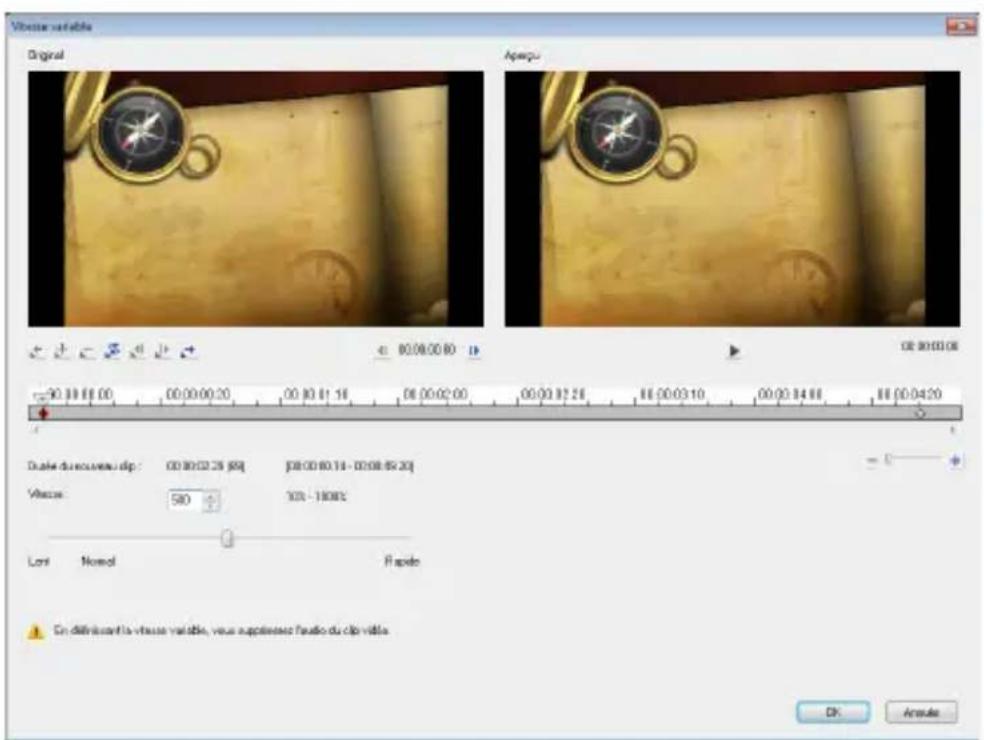Zoom into the timeline with the plus icon
The height and width of the screenshot is (740, 984).
point(955,459)
